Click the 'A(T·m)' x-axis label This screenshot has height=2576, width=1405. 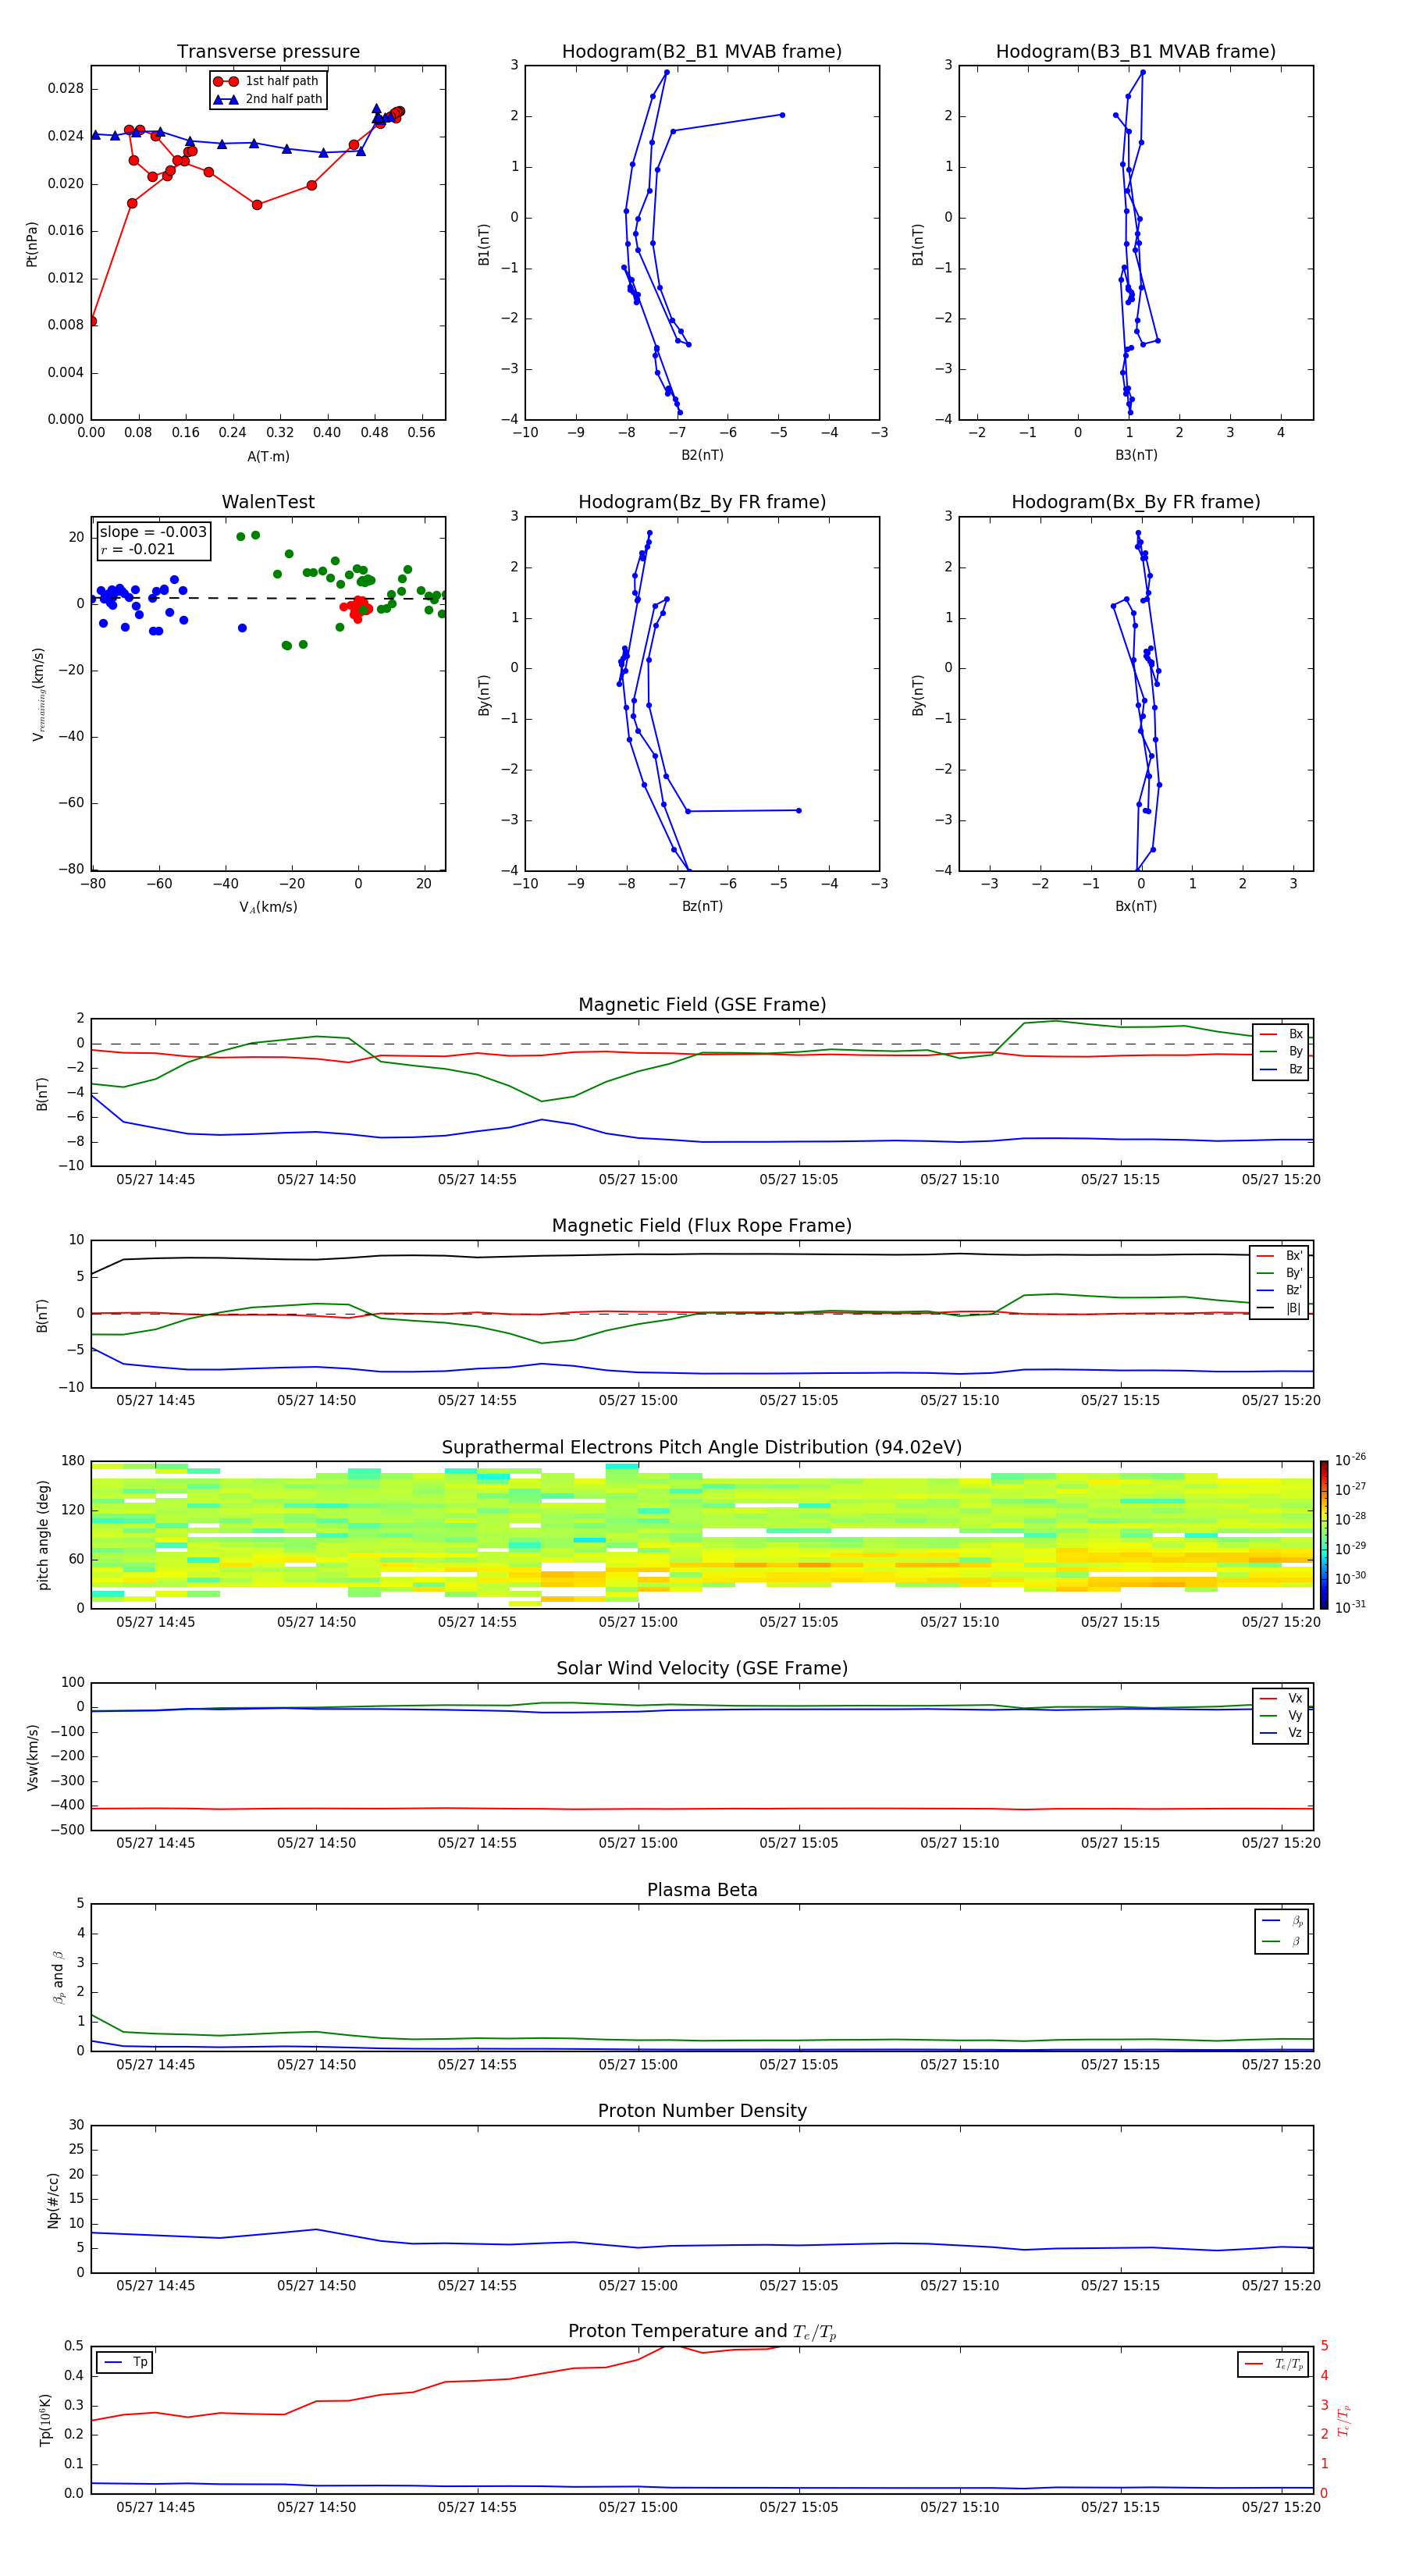(x=268, y=457)
